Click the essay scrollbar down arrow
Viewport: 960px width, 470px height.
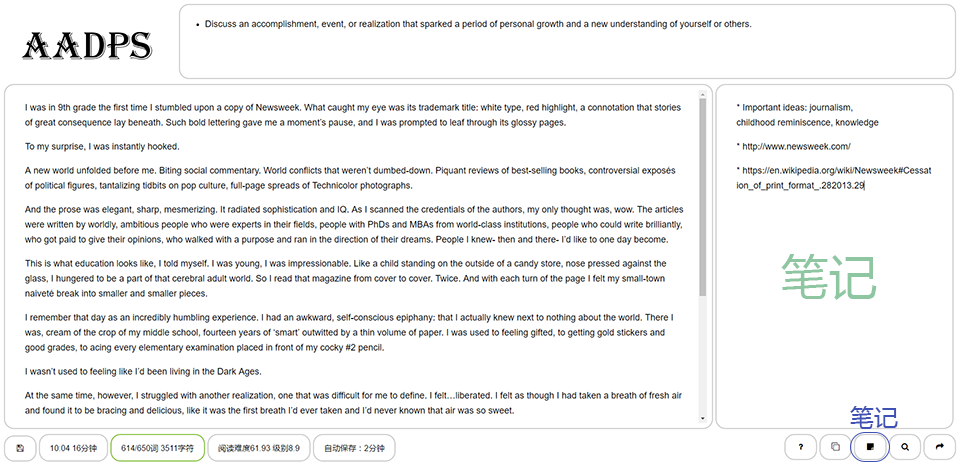[702, 419]
